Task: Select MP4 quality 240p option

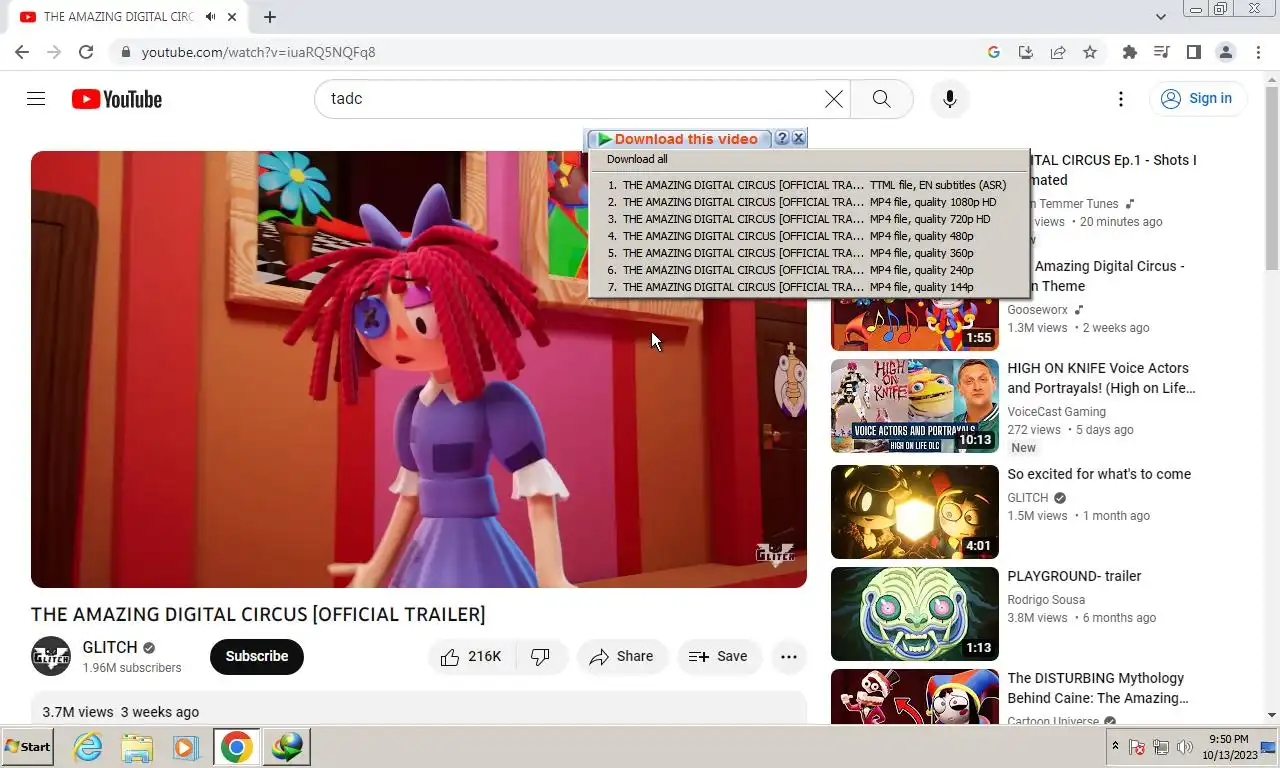Action: [808, 270]
